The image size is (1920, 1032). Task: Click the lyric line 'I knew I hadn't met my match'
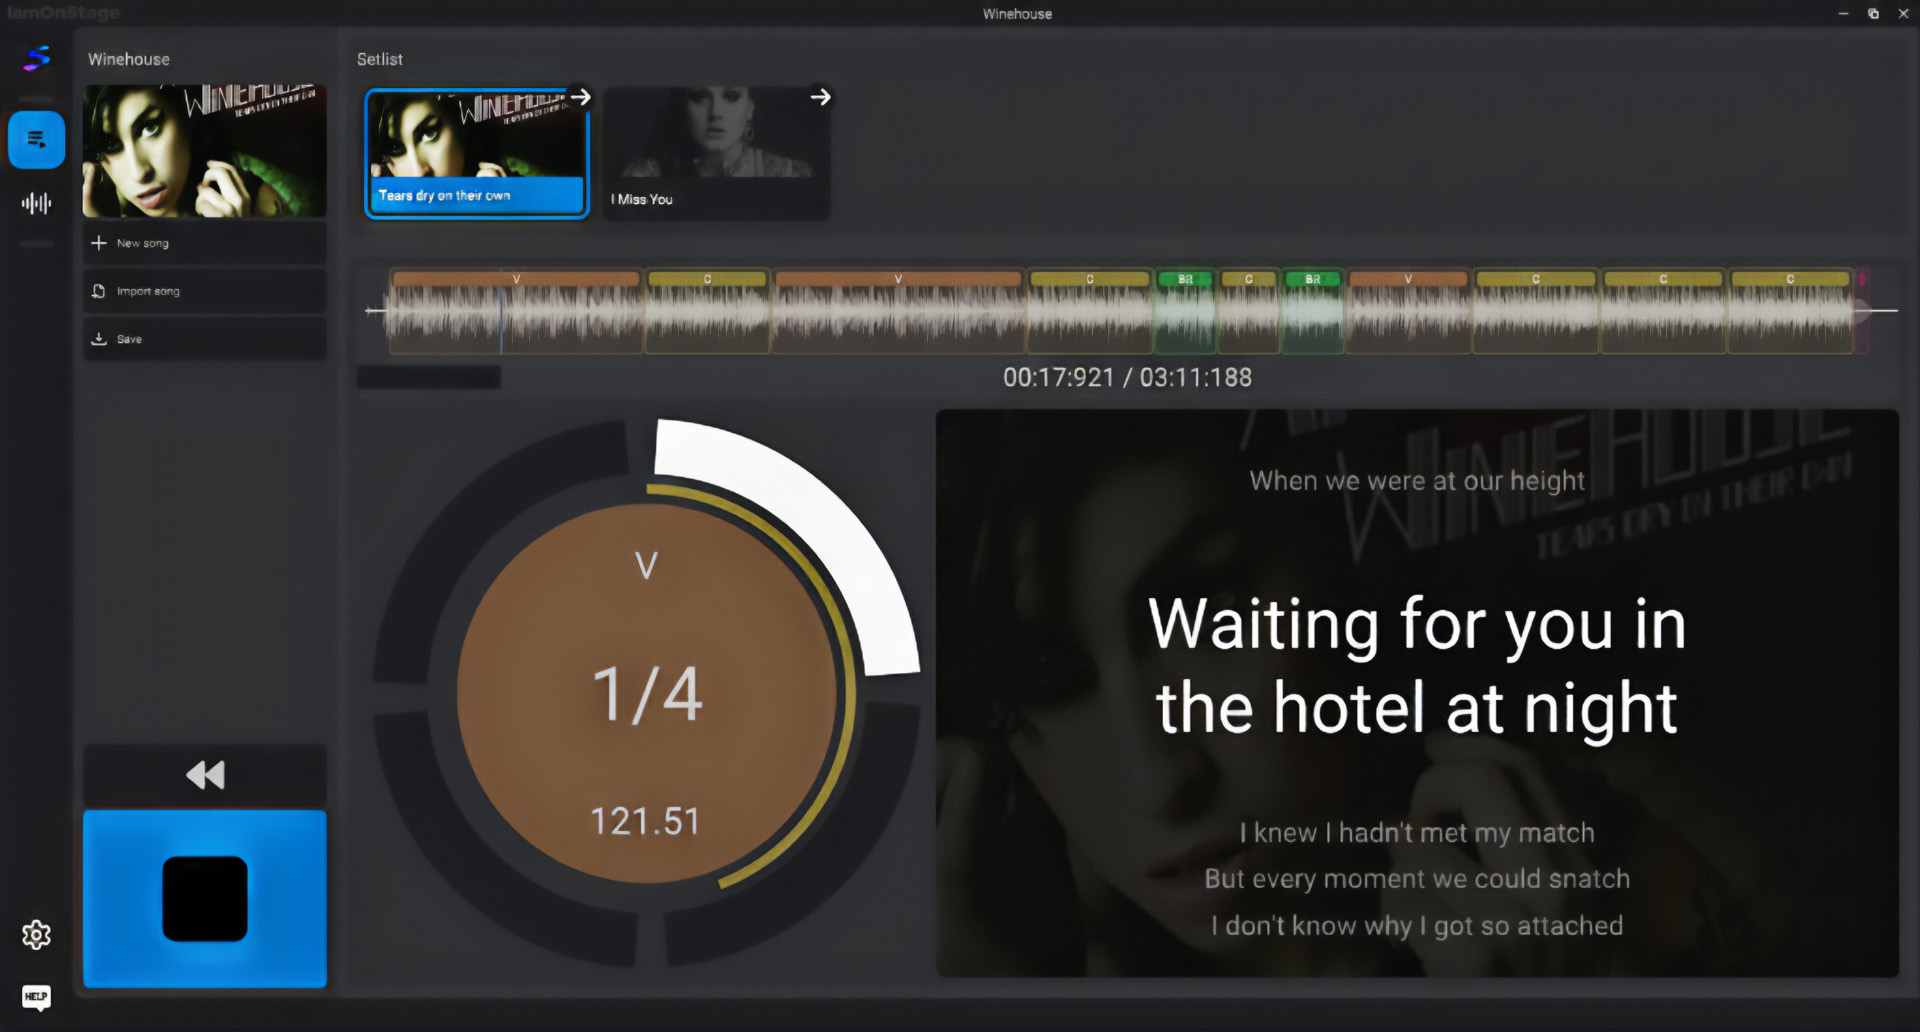click(x=1416, y=833)
